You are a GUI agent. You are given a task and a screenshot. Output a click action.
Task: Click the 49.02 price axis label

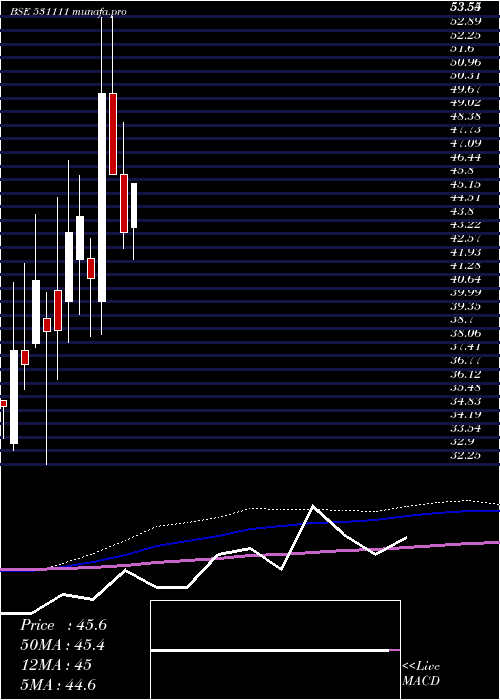(466, 102)
